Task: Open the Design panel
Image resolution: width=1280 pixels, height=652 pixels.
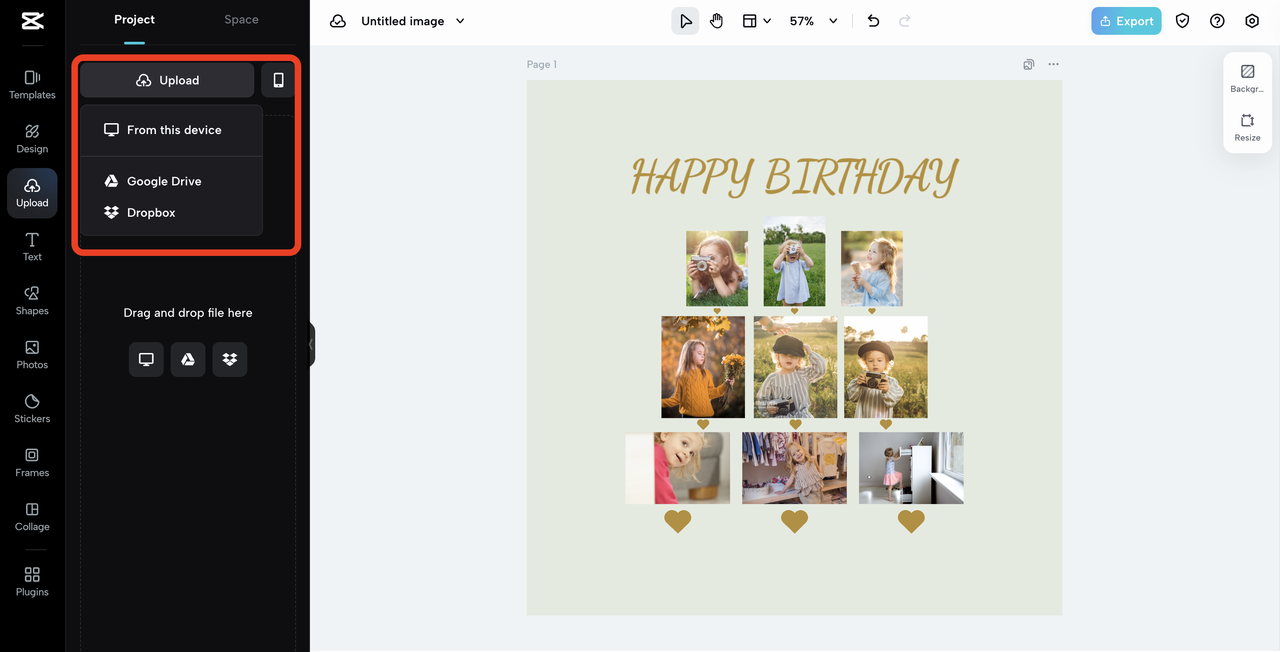Action: coord(32,139)
